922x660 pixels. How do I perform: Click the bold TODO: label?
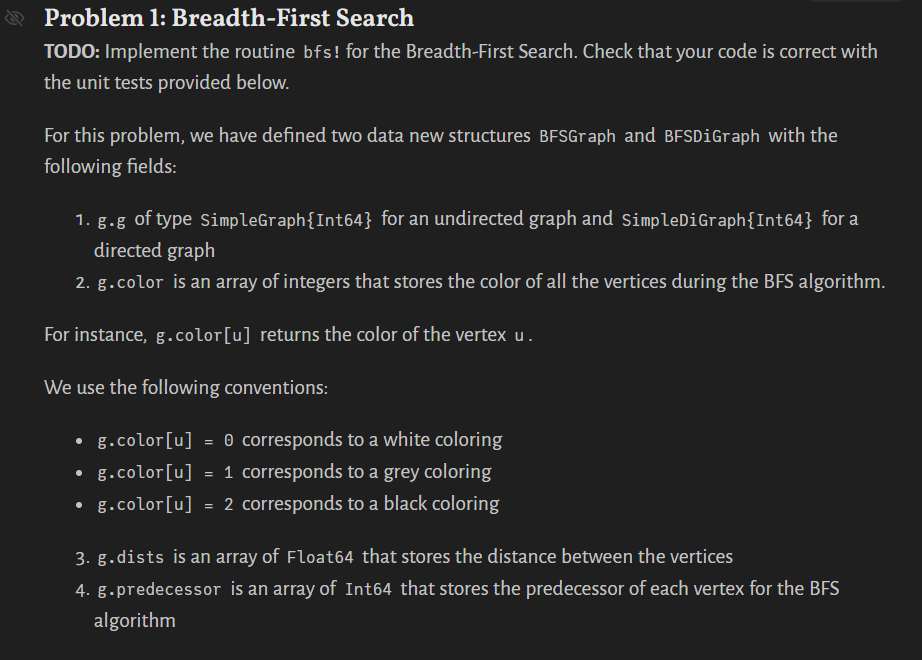click(71, 51)
